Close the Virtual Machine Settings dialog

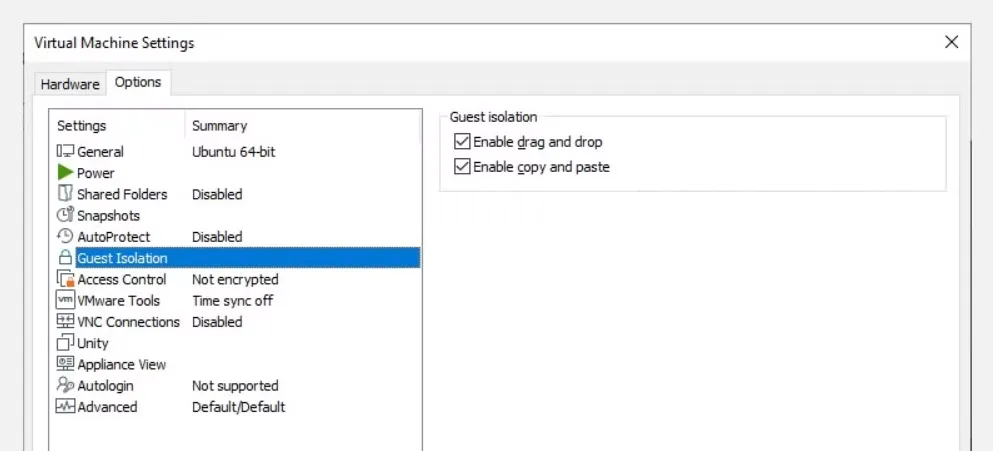click(951, 42)
